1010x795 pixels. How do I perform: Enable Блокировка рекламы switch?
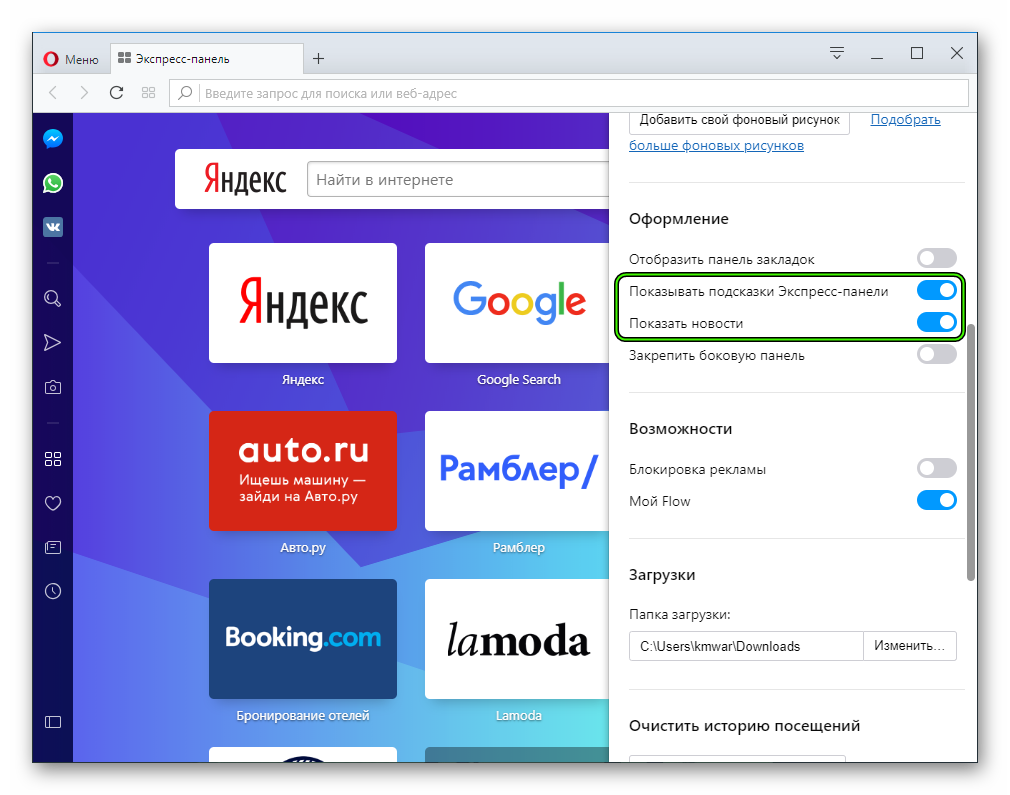coord(937,468)
